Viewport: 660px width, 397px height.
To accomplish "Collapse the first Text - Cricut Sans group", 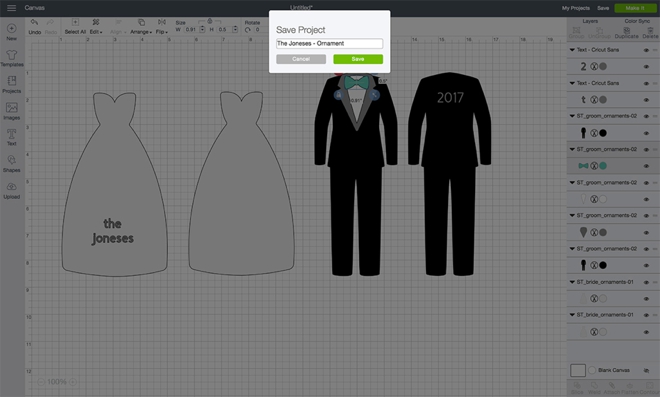I will point(572,50).
